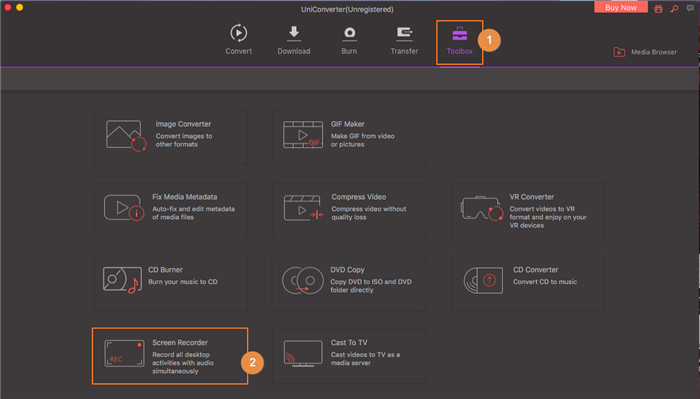Viewport: 700px width, 399px height.
Task: Close the window with red button
Action: (x=8, y=7)
